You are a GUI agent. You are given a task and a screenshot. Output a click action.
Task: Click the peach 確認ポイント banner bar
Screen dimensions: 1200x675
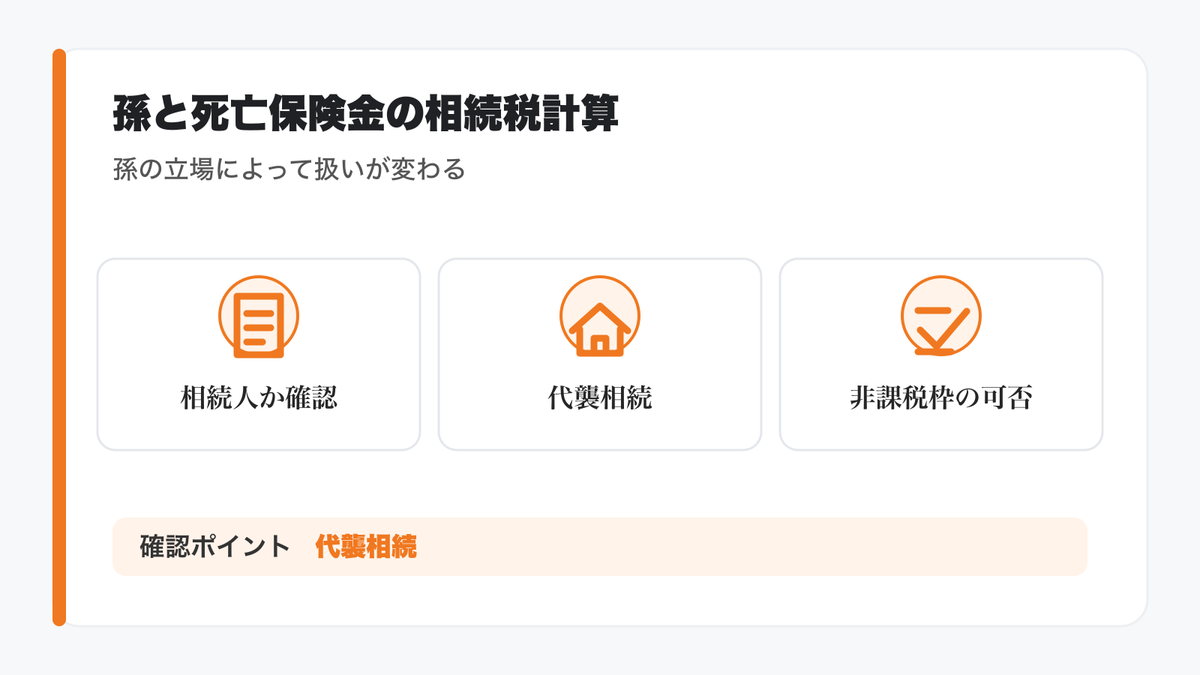tap(600, 547)
